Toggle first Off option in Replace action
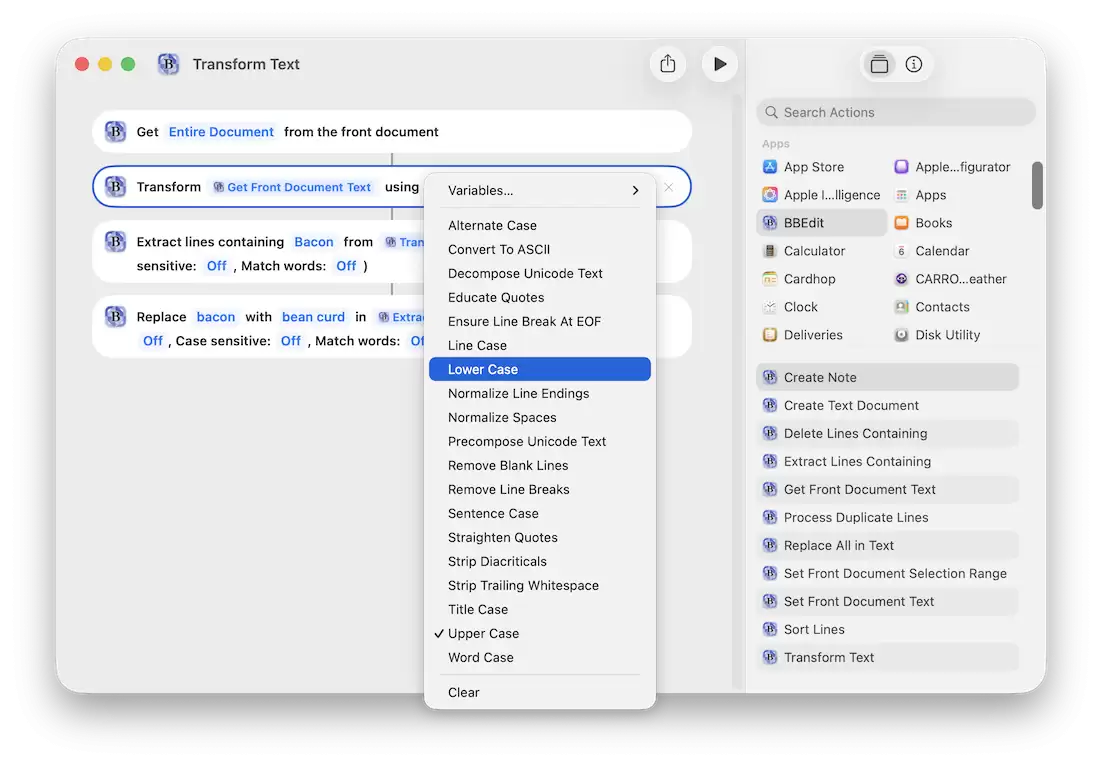The height and width of the screenshot is (767, 1102). click(153, 341)
